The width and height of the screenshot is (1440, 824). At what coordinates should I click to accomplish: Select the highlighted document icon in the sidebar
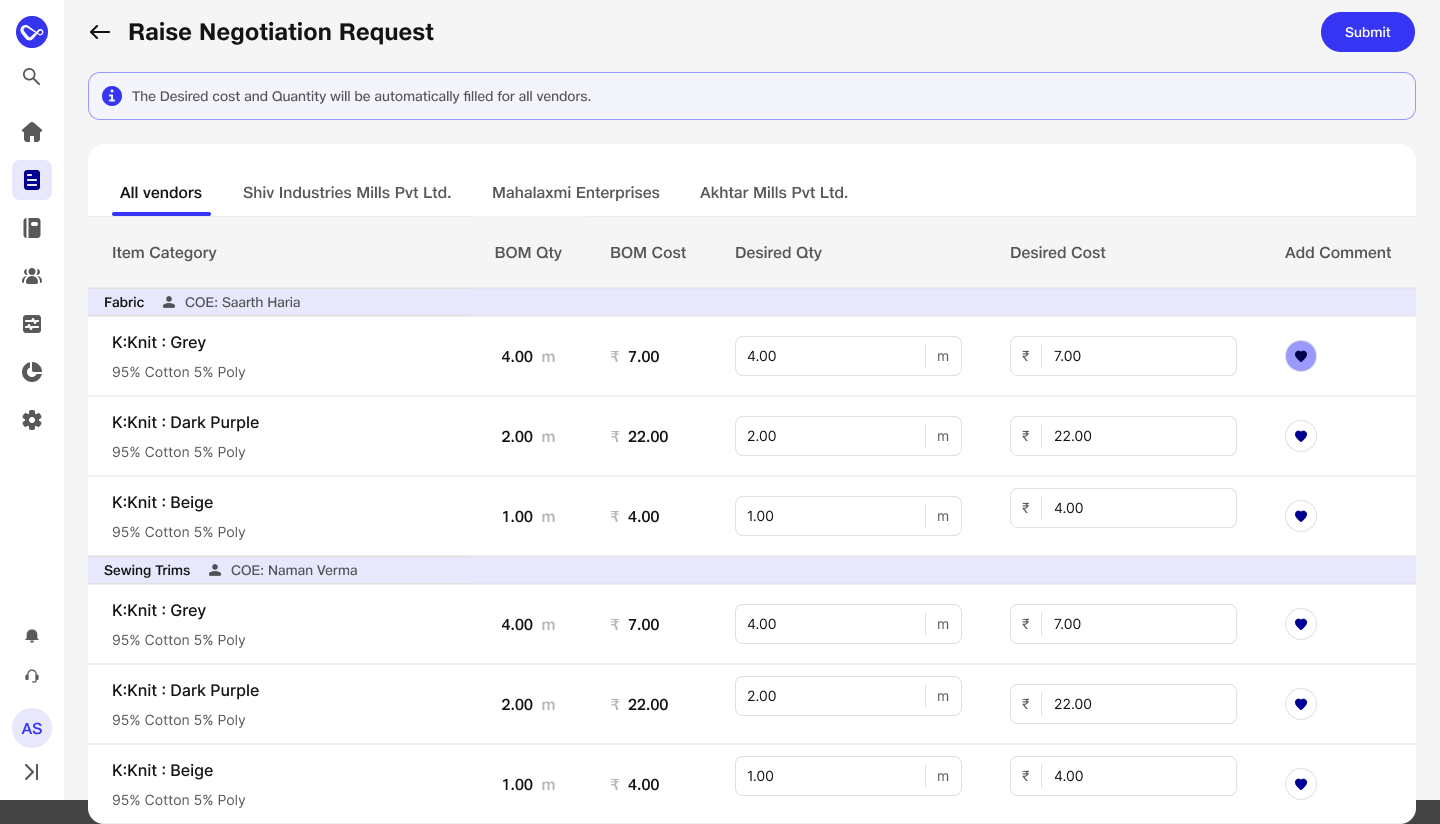point(32,180)
